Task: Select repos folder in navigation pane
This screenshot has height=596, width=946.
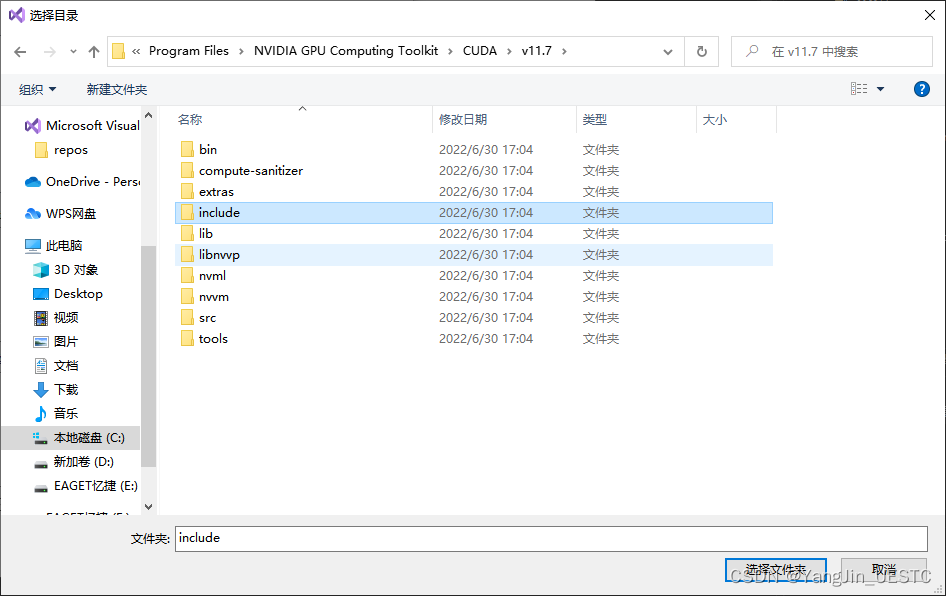Action: tap(62, 150)
